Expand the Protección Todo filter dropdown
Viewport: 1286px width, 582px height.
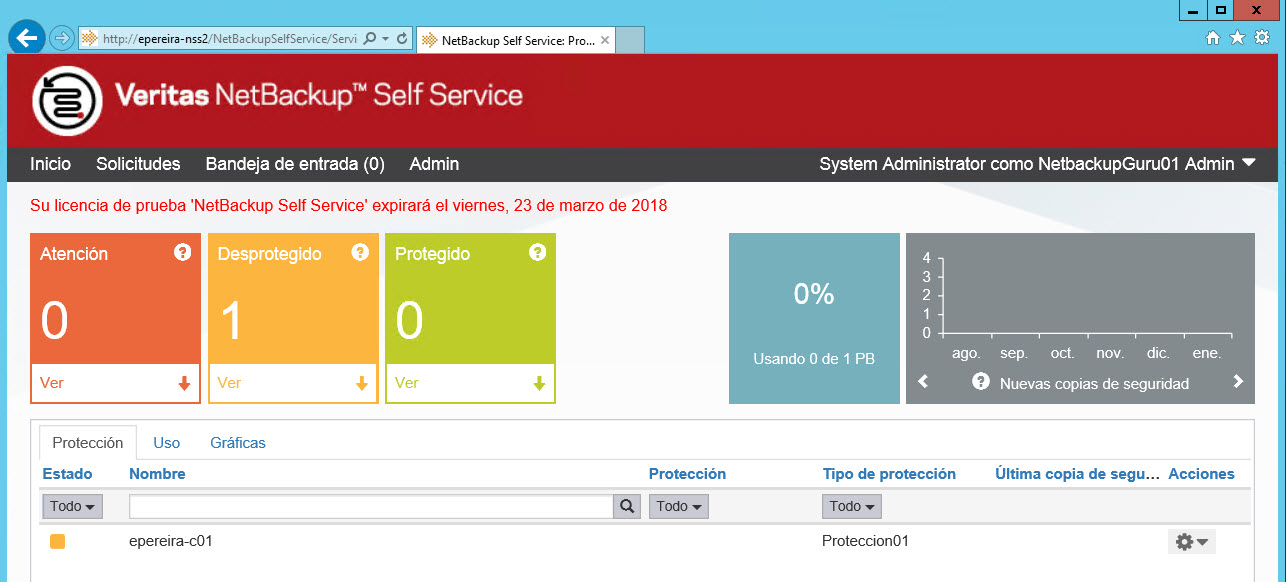click(679, 506)
